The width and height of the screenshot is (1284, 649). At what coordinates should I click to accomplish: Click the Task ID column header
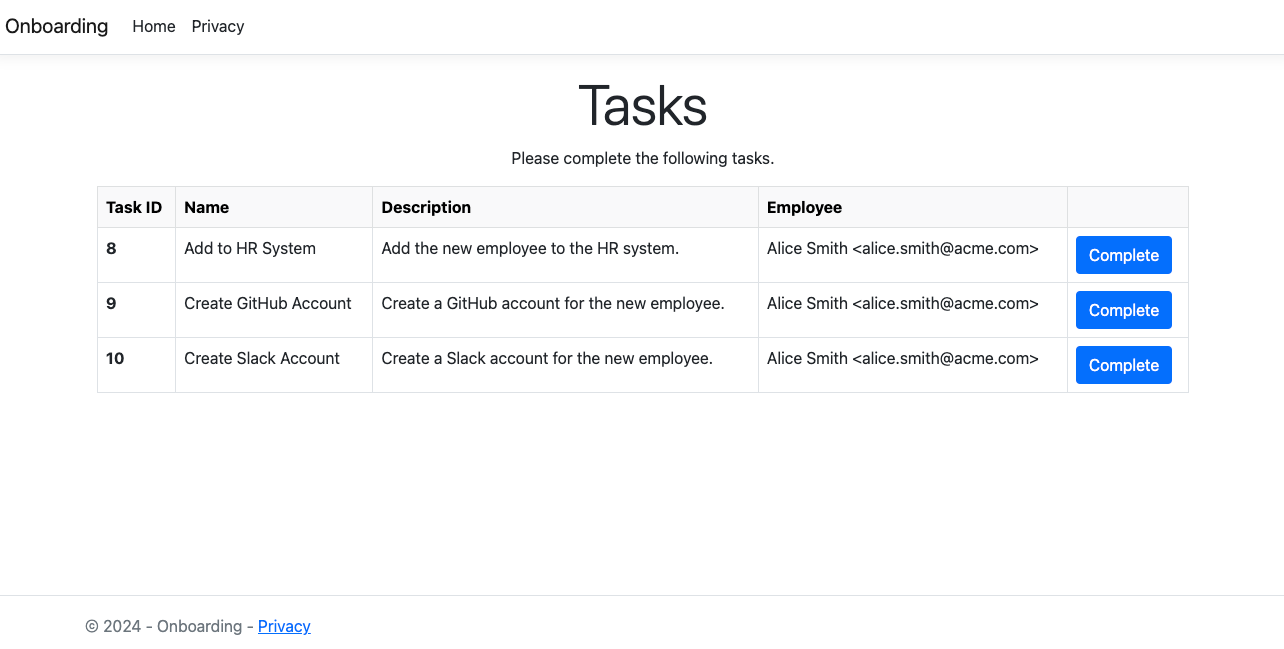[134, 207]
